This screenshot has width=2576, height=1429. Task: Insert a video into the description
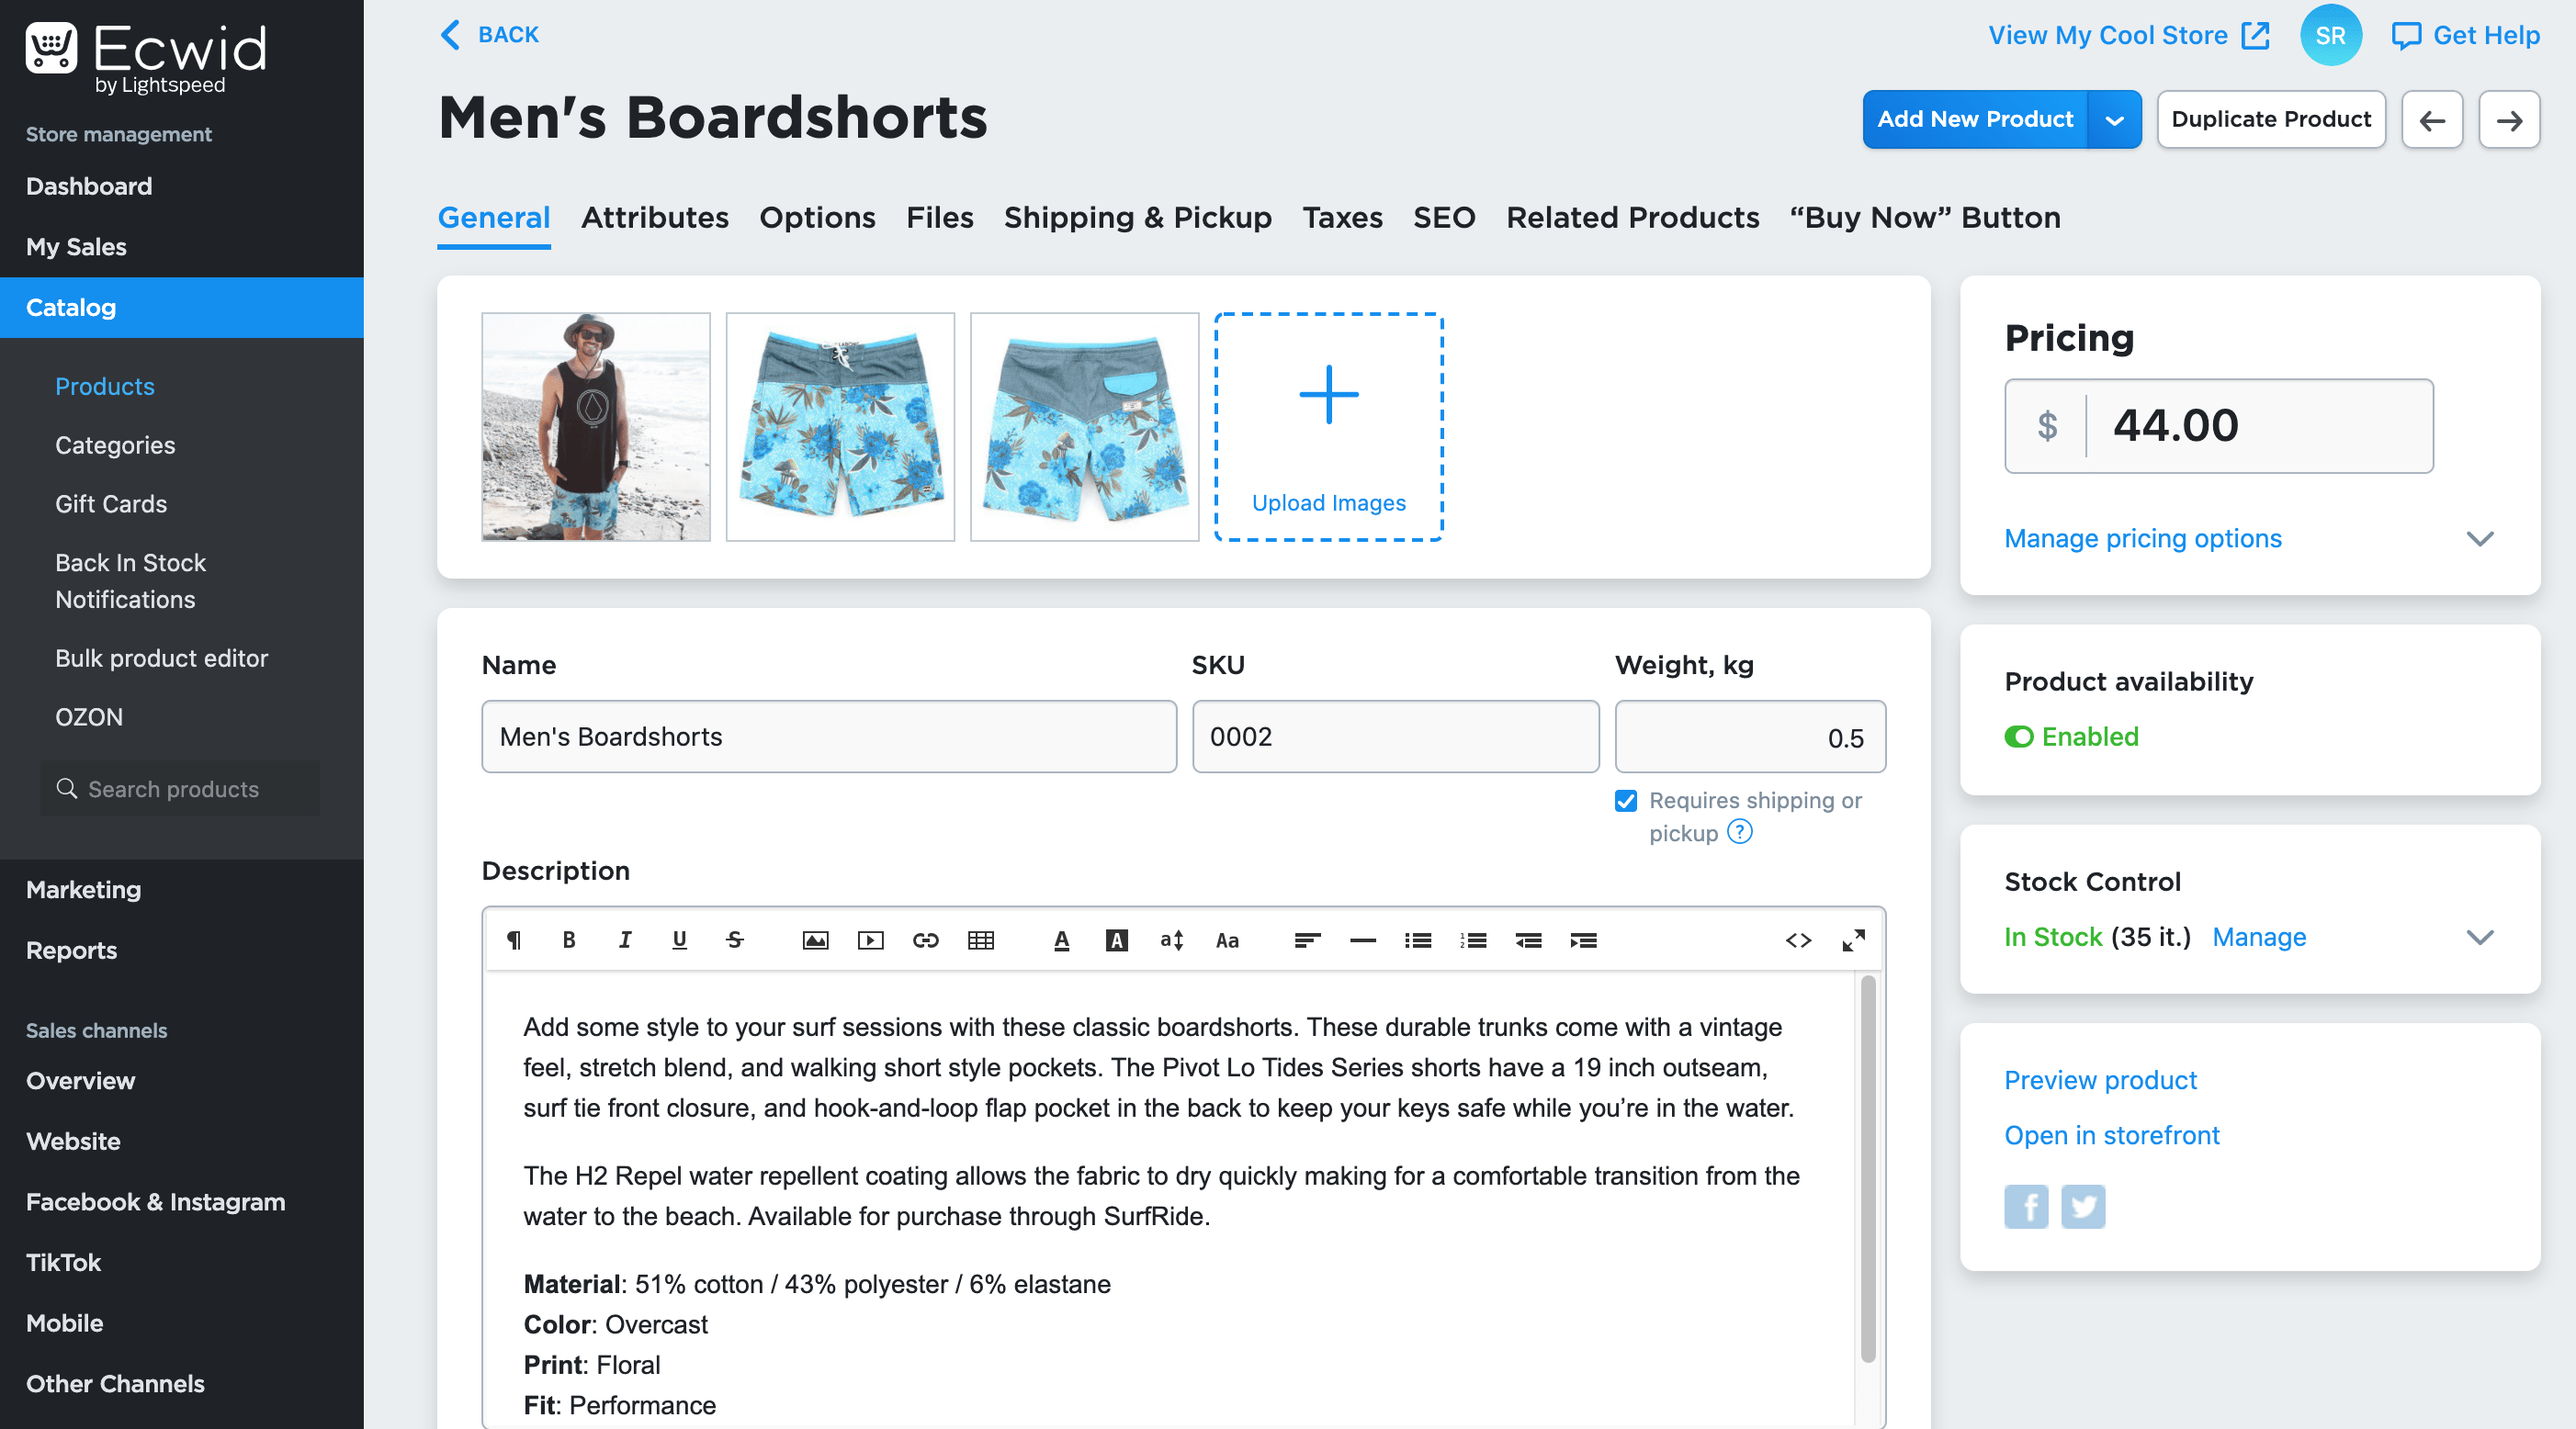pos(870,940)
